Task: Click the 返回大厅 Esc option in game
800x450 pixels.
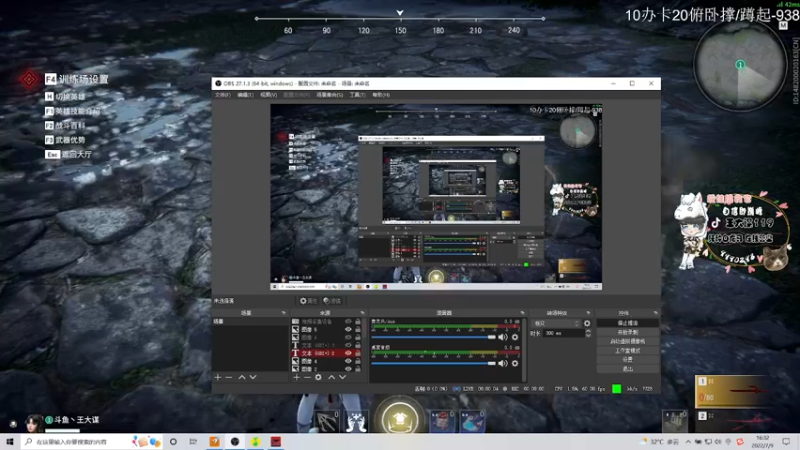Action: pos(68,154)
